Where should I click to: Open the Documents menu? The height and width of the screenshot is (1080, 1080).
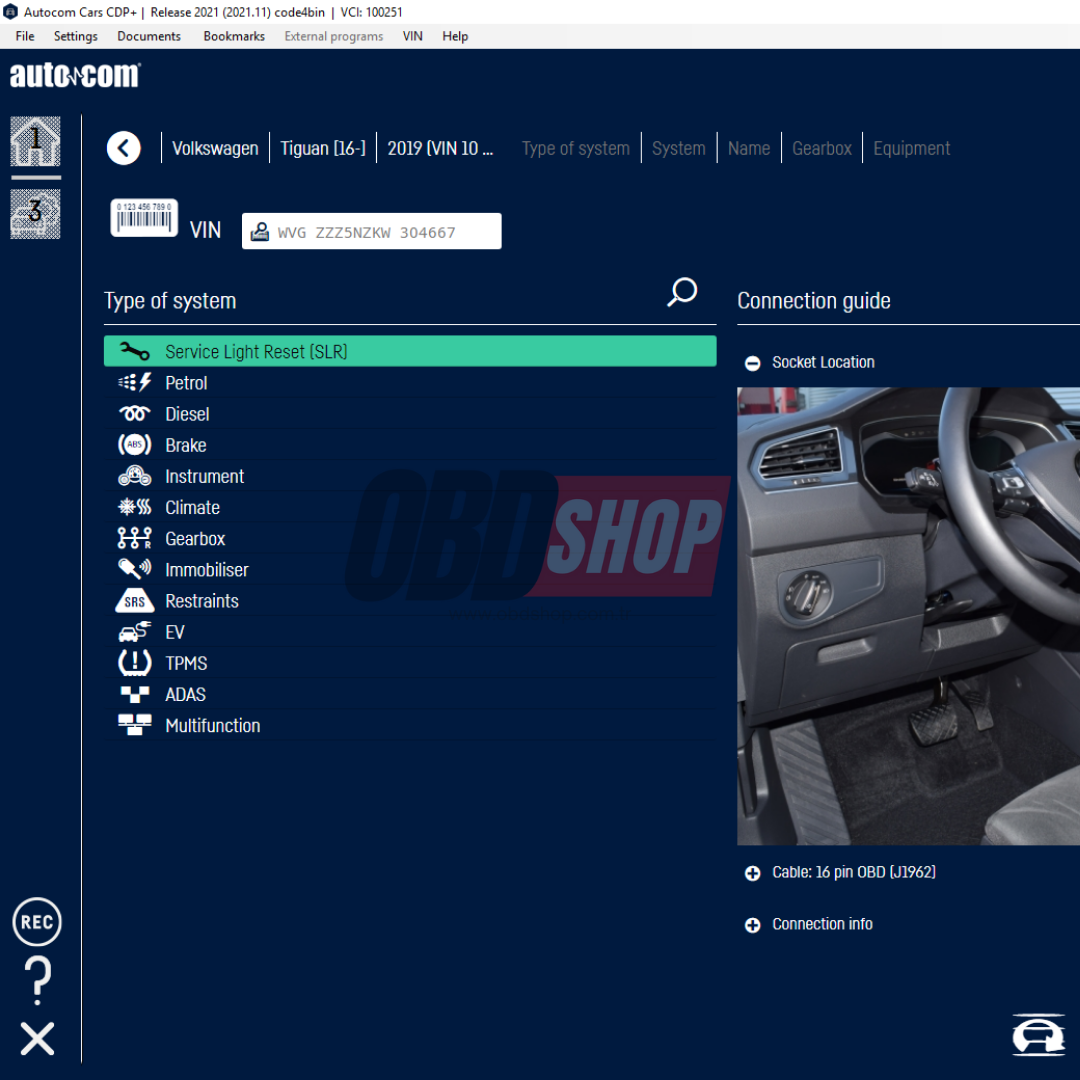click(149, 36)
